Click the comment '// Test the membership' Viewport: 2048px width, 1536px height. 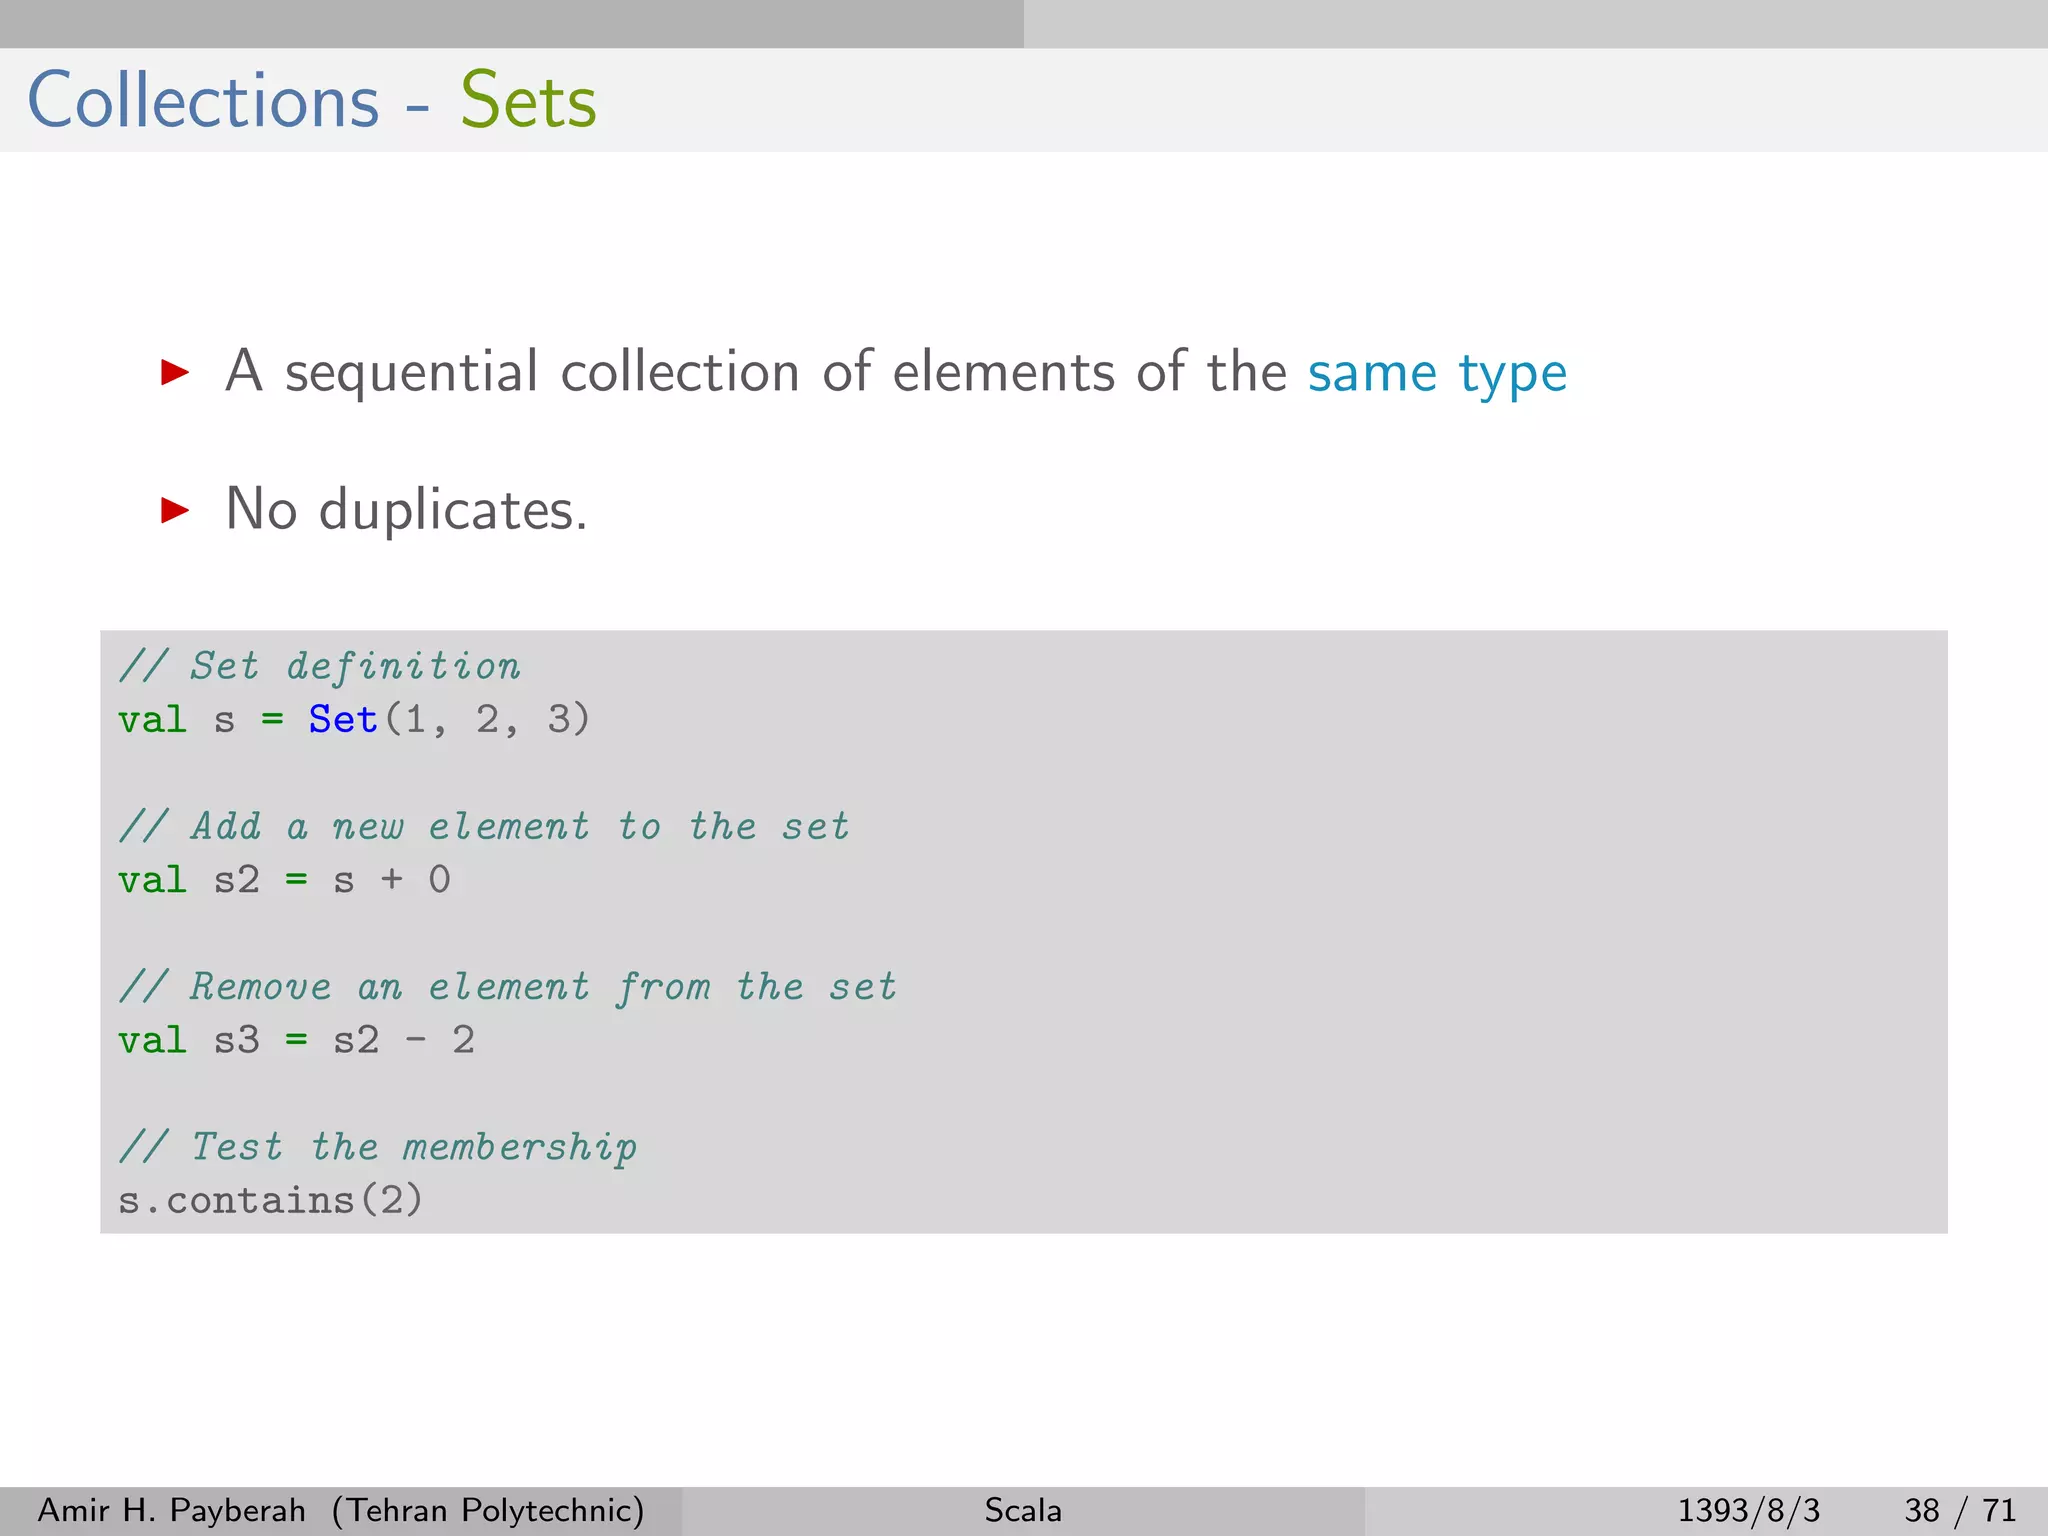coord(377,1148)
